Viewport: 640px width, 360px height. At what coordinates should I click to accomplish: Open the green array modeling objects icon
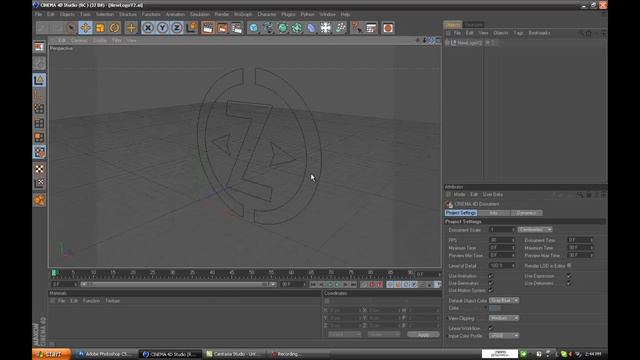tap(297, 28)
